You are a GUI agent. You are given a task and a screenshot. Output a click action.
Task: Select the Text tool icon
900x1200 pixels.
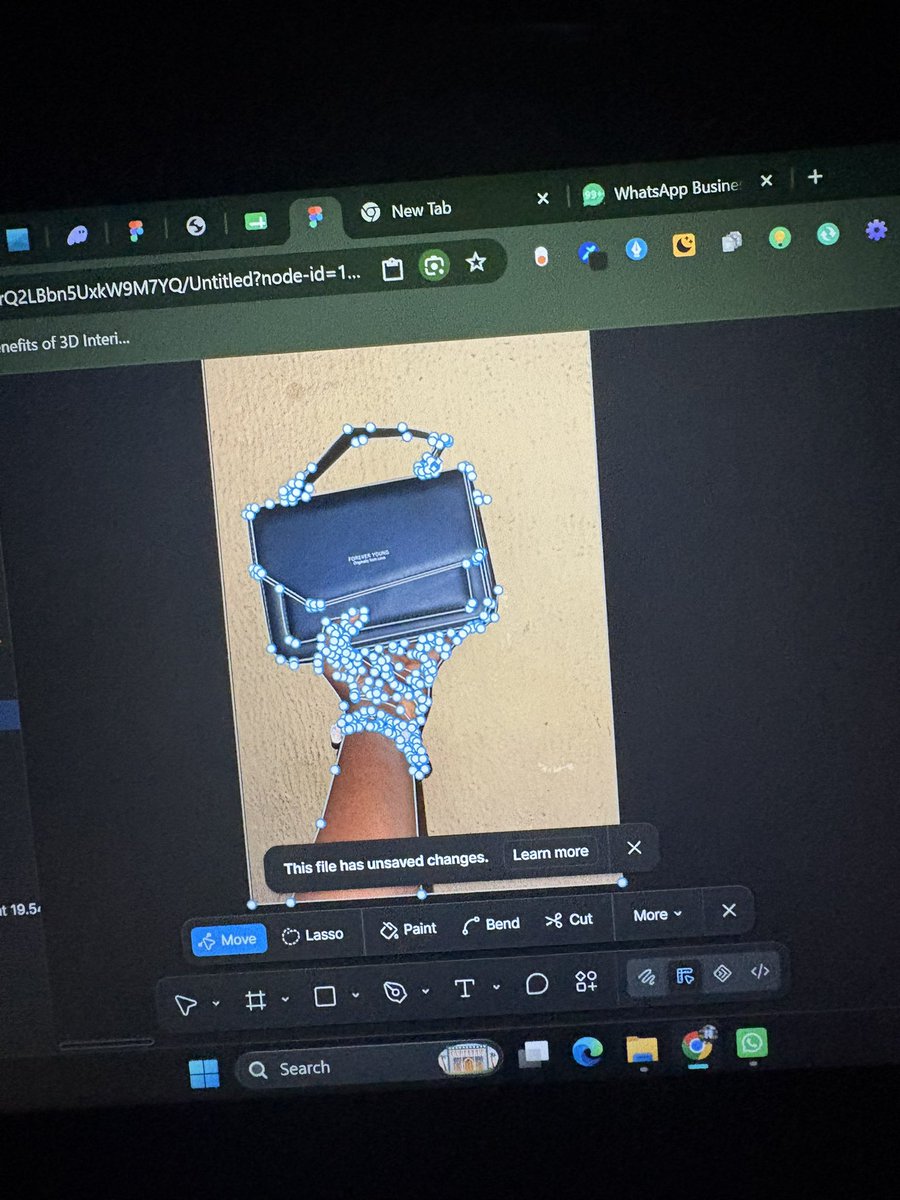464,988
